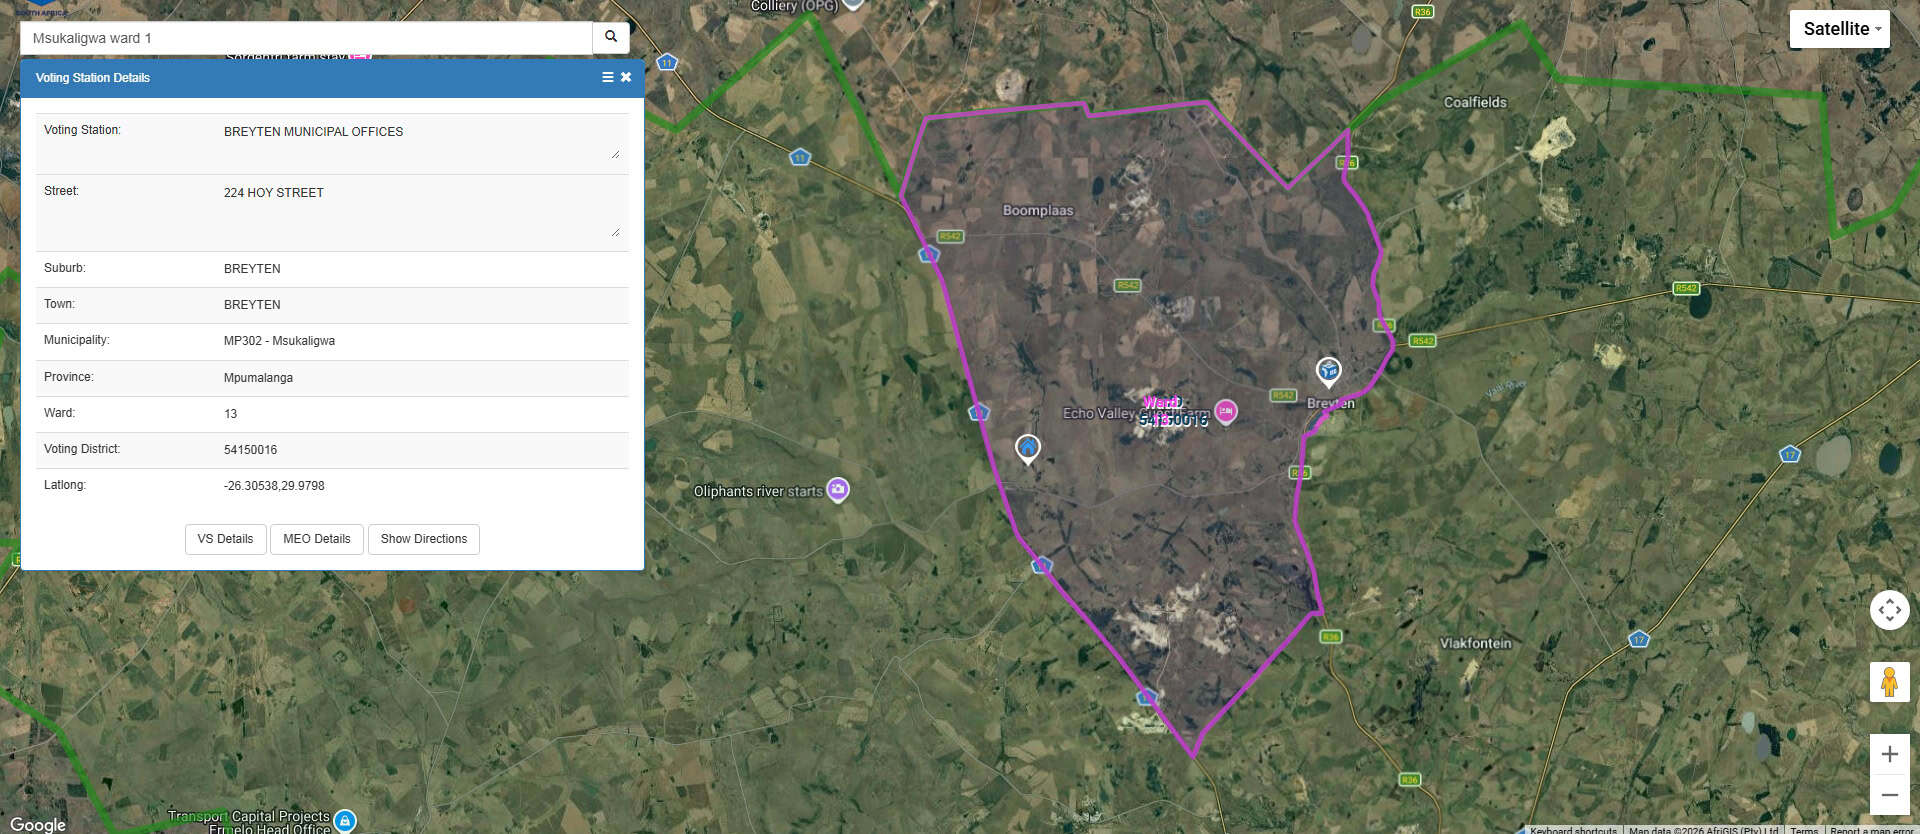Zoom out with the minus button

tap(1890, 795)
